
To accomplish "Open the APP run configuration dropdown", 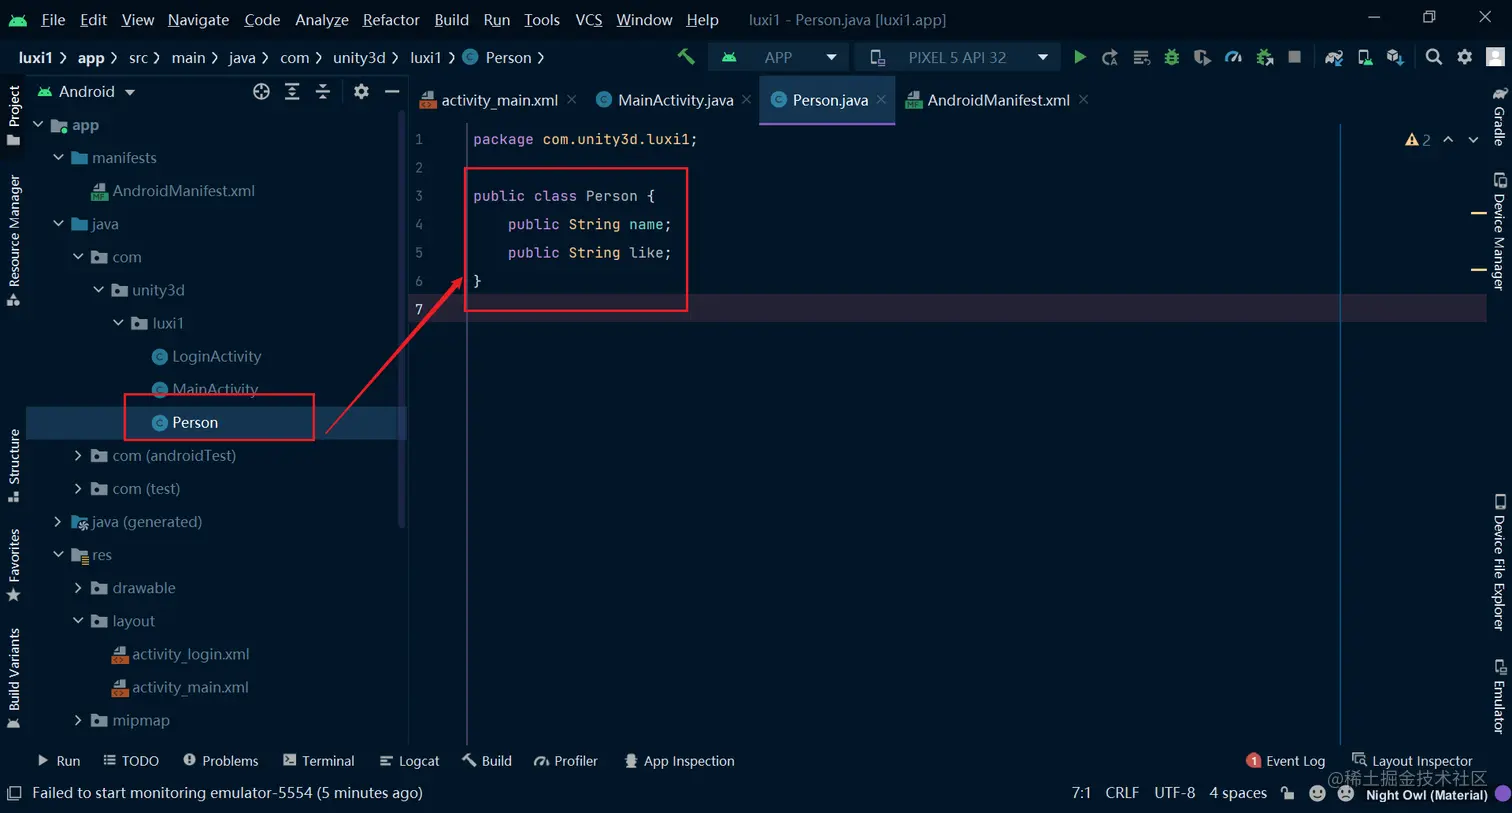I will (785, 57).
